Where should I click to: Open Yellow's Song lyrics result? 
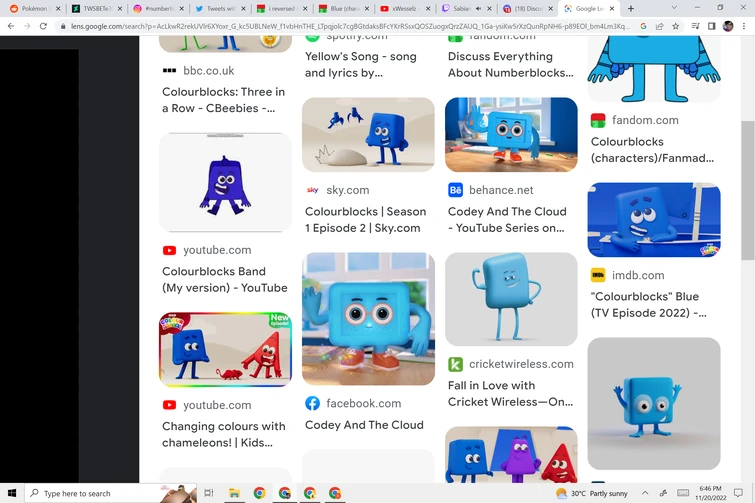(361, 64)
